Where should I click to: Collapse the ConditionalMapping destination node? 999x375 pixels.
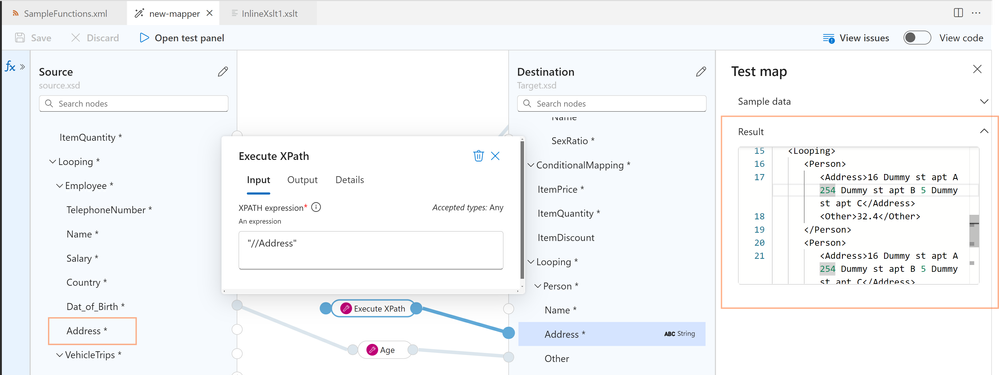point(530,166)
